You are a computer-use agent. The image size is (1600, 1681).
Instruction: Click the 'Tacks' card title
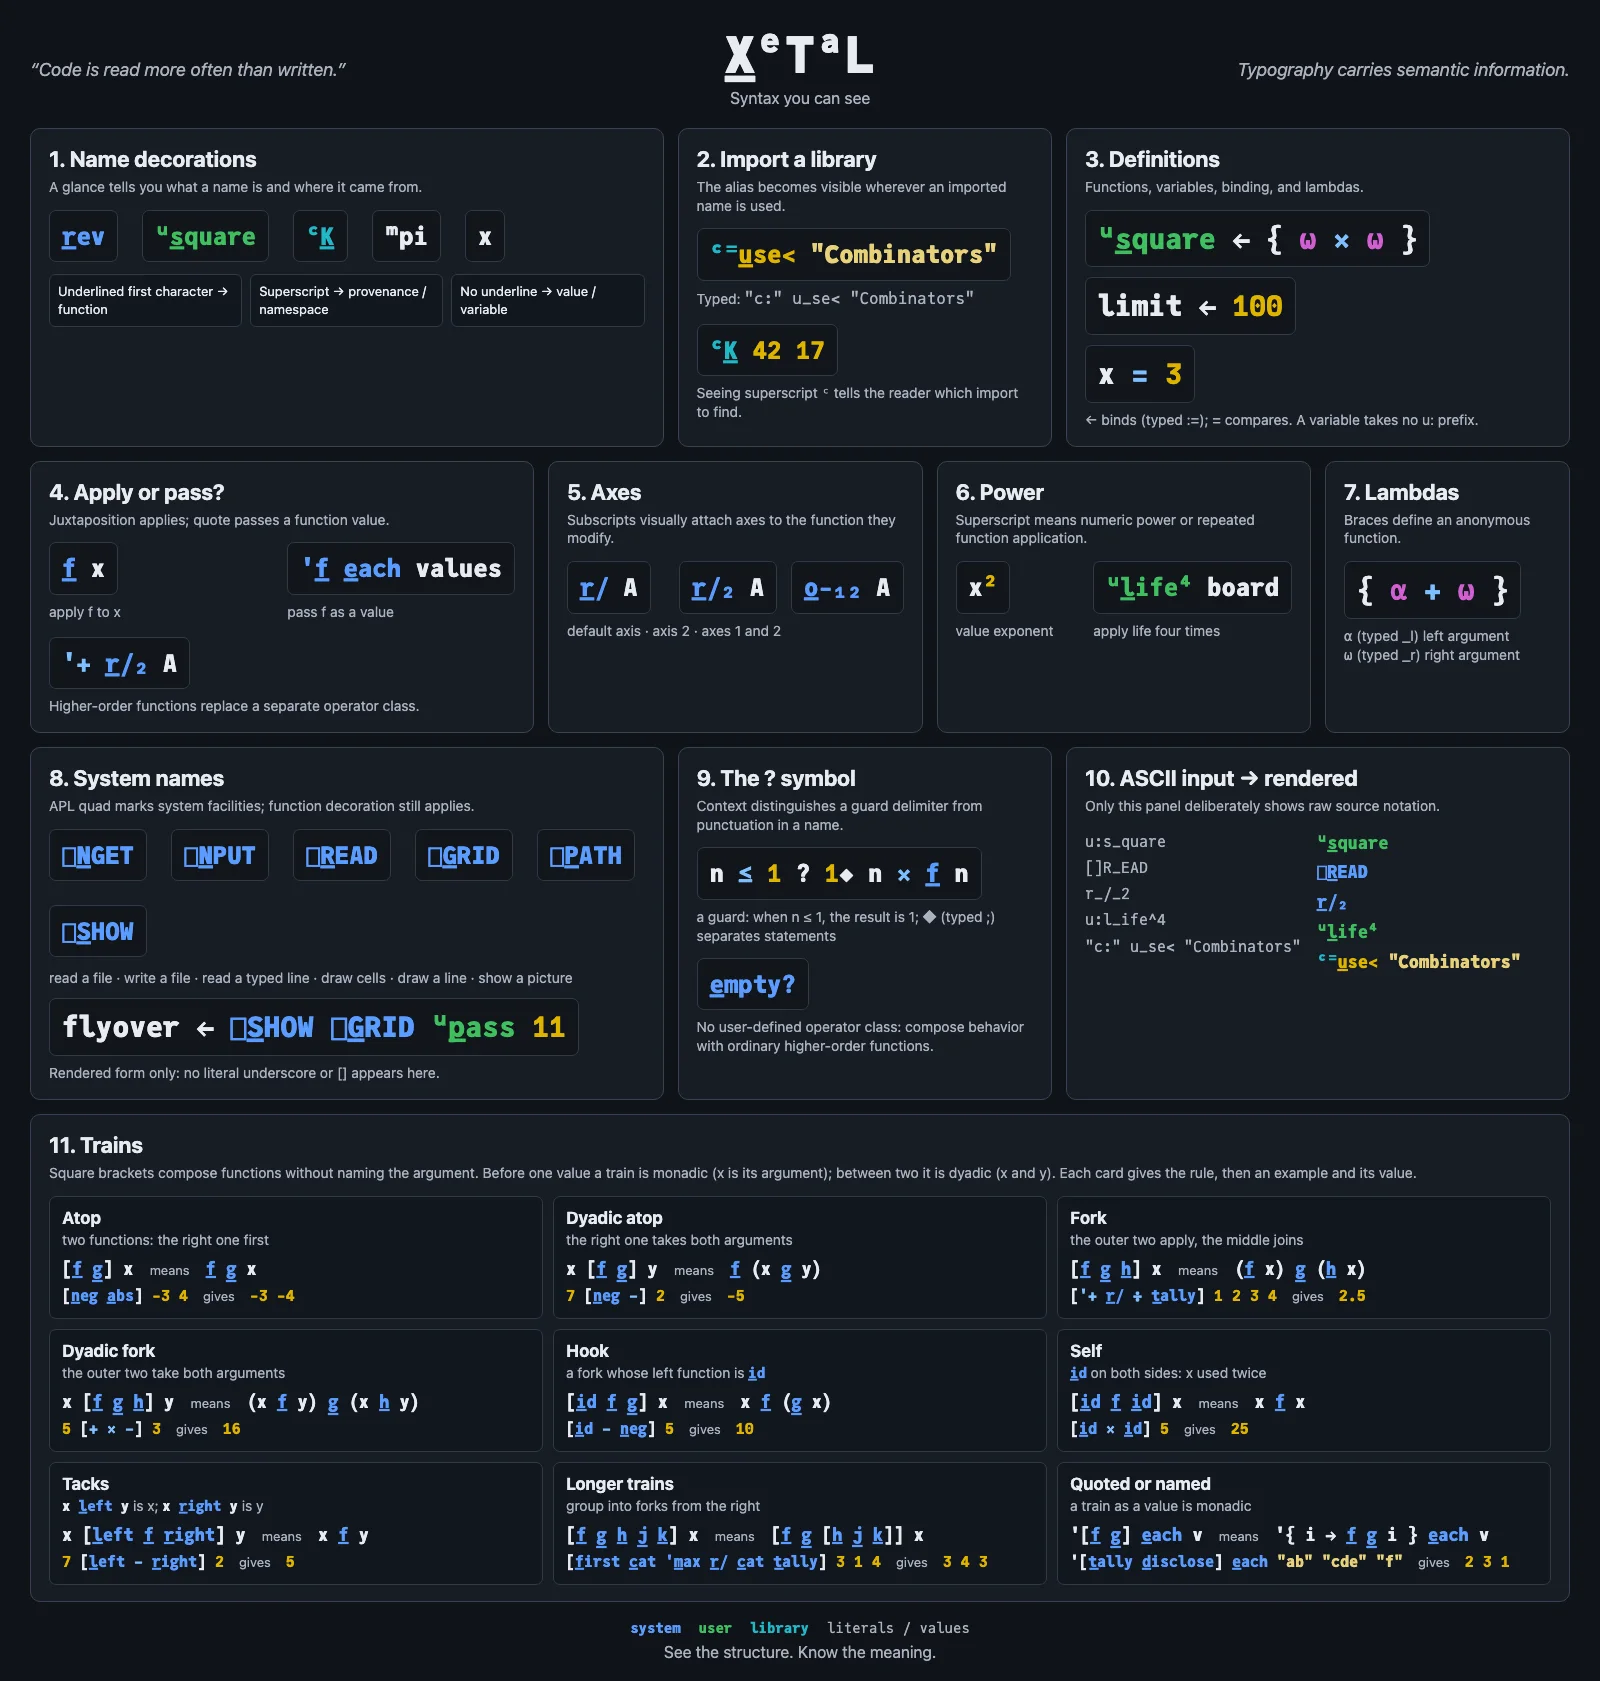[x=85, y=1484]
